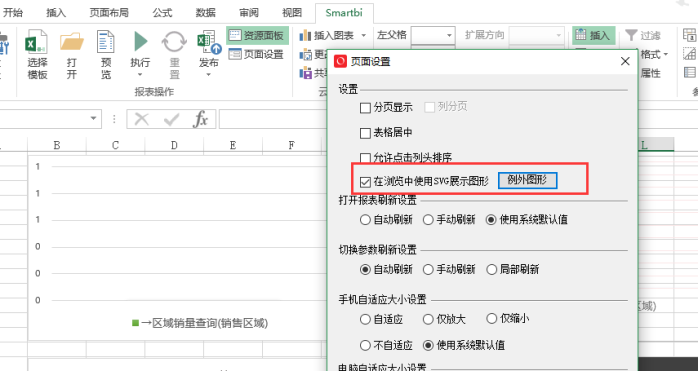
Task: Select column B header
Action: coord(57,145)
